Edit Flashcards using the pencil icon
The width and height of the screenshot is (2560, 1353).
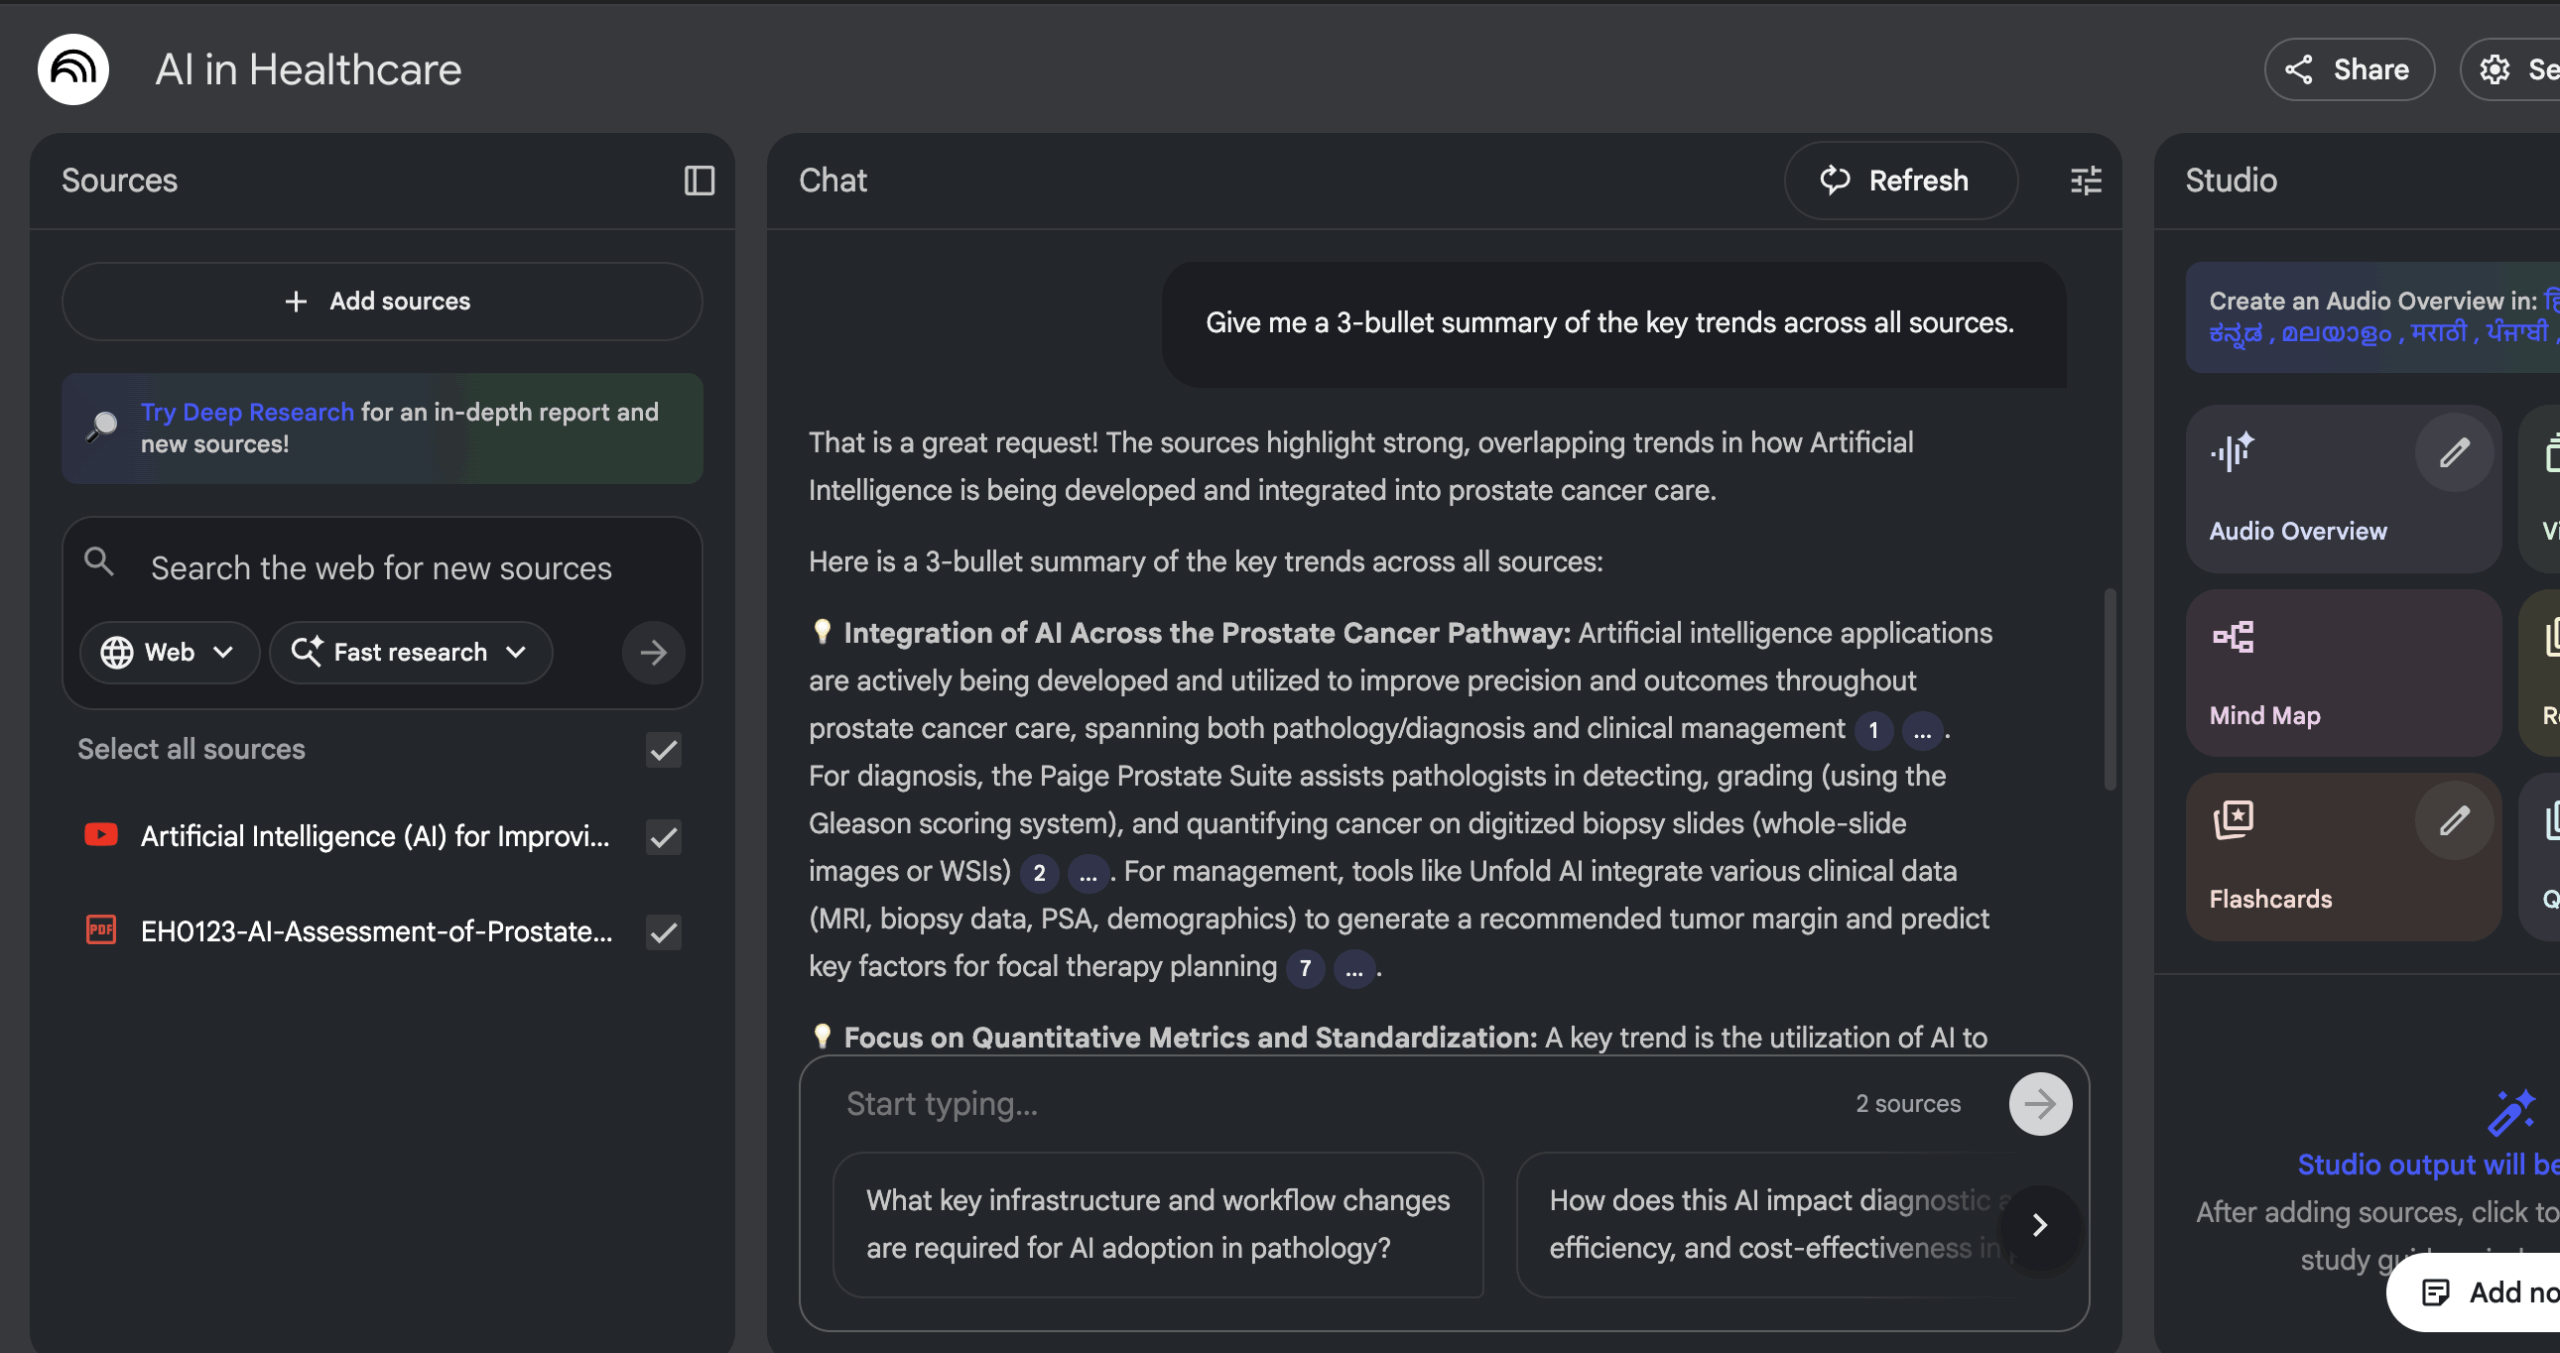(x=2455, y=820)
